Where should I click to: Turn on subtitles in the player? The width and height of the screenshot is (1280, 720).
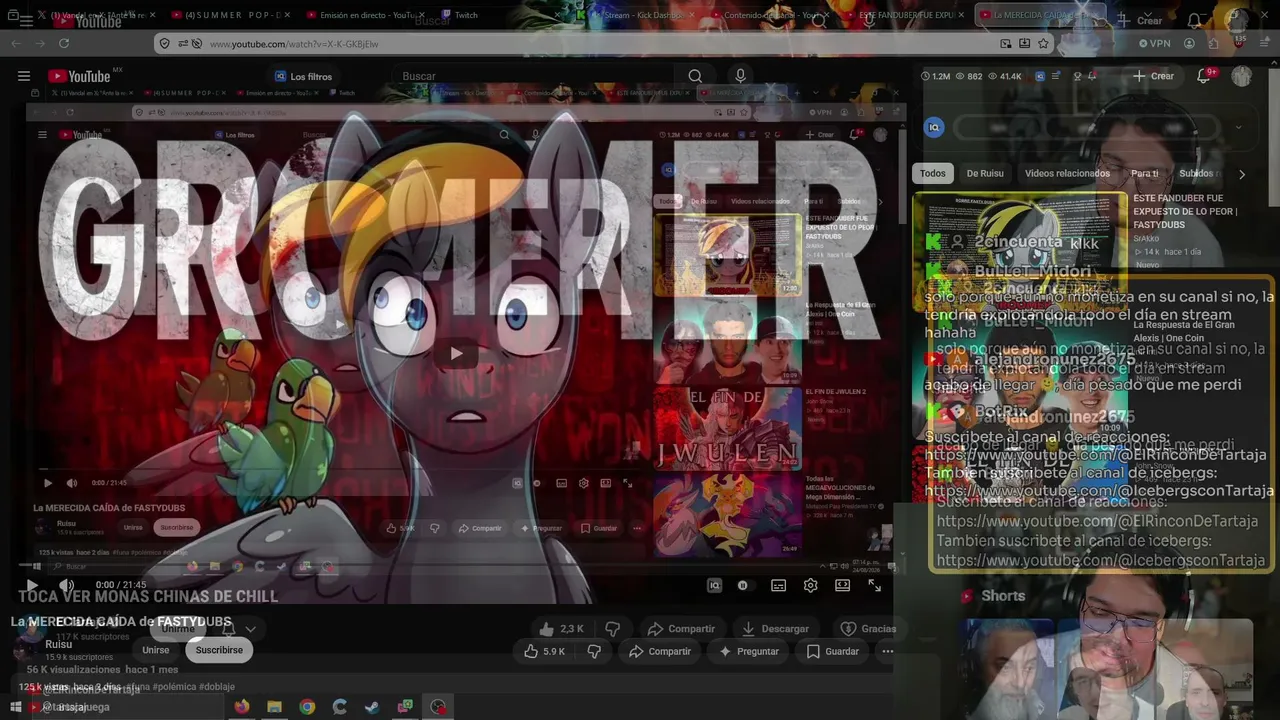click(x=778, y=585)
